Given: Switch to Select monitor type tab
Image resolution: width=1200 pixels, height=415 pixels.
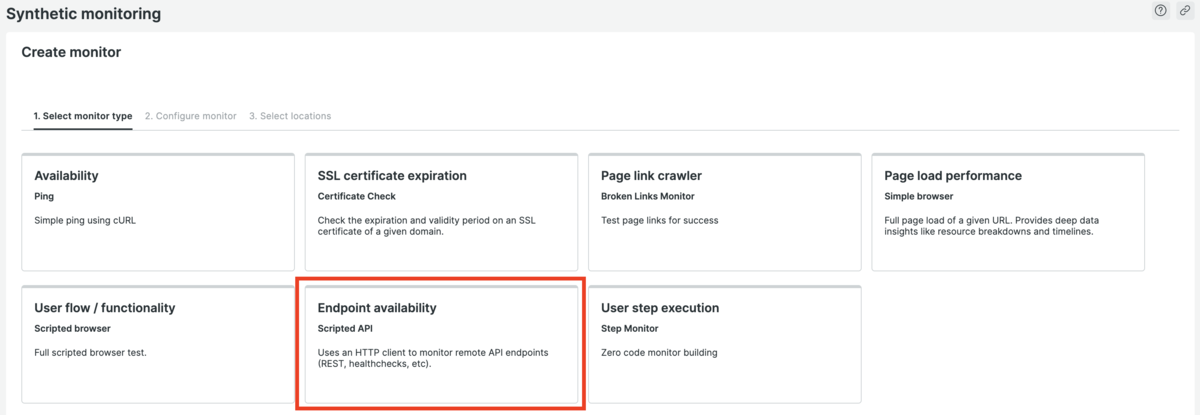Looking at the screenshot, I should point(83,116).
